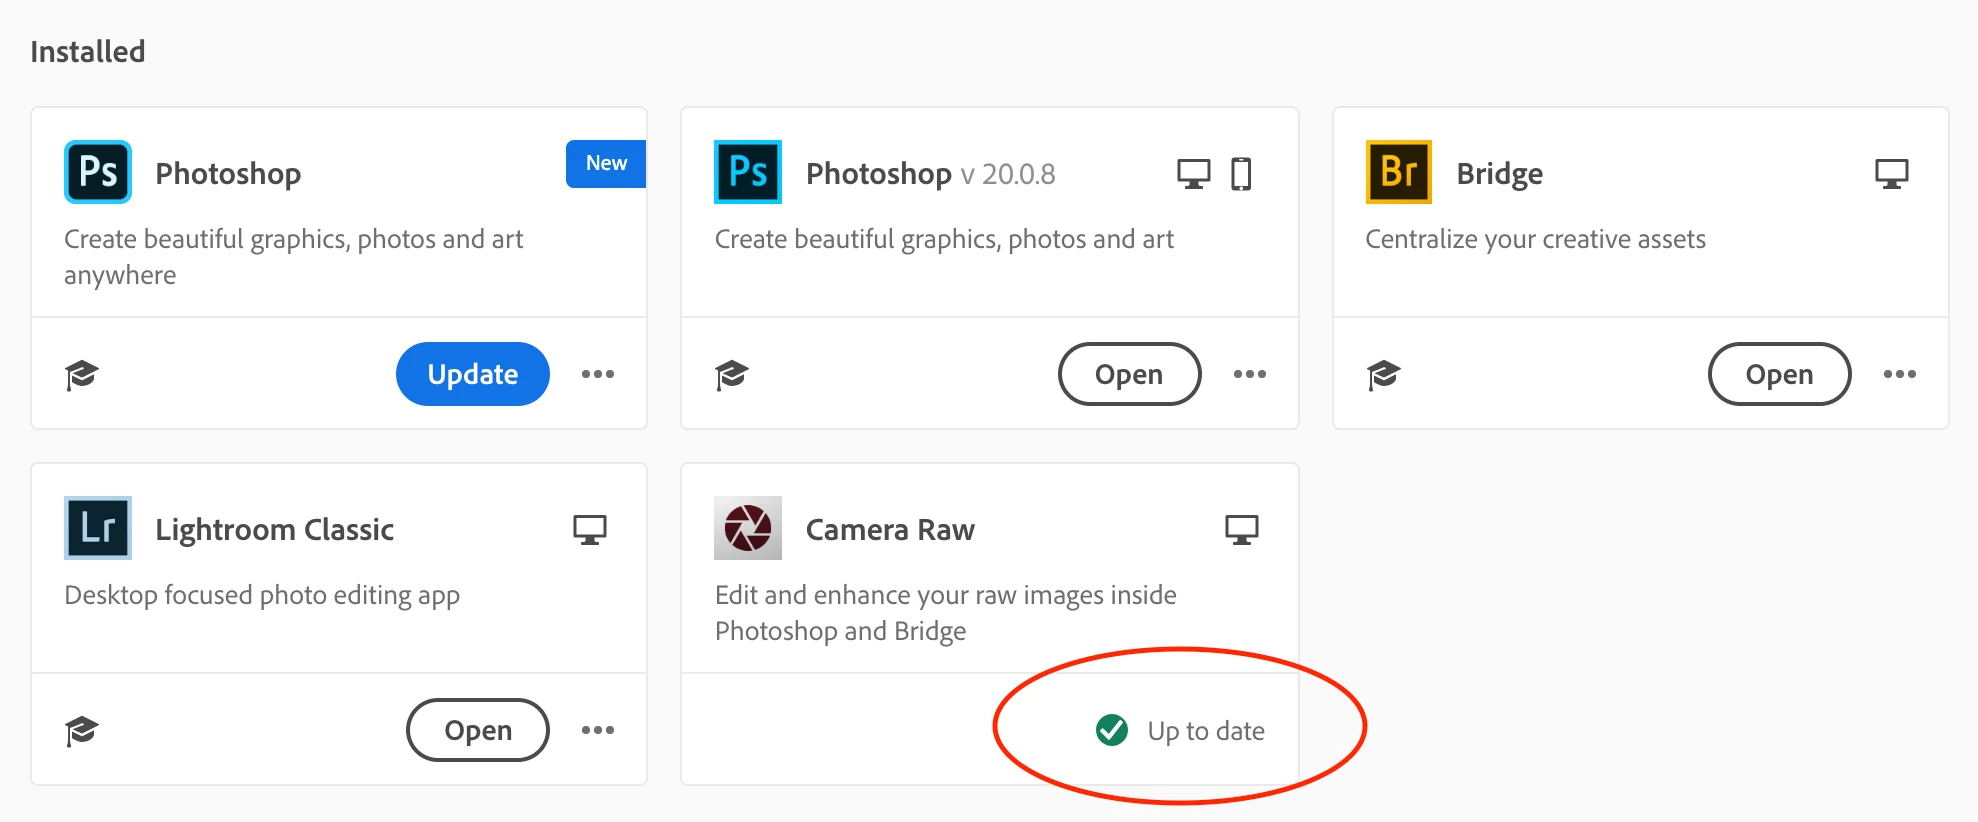Click the New badge on Photoshop card
This screenshot has height=822, width=1978.
[x=606, y=163]
